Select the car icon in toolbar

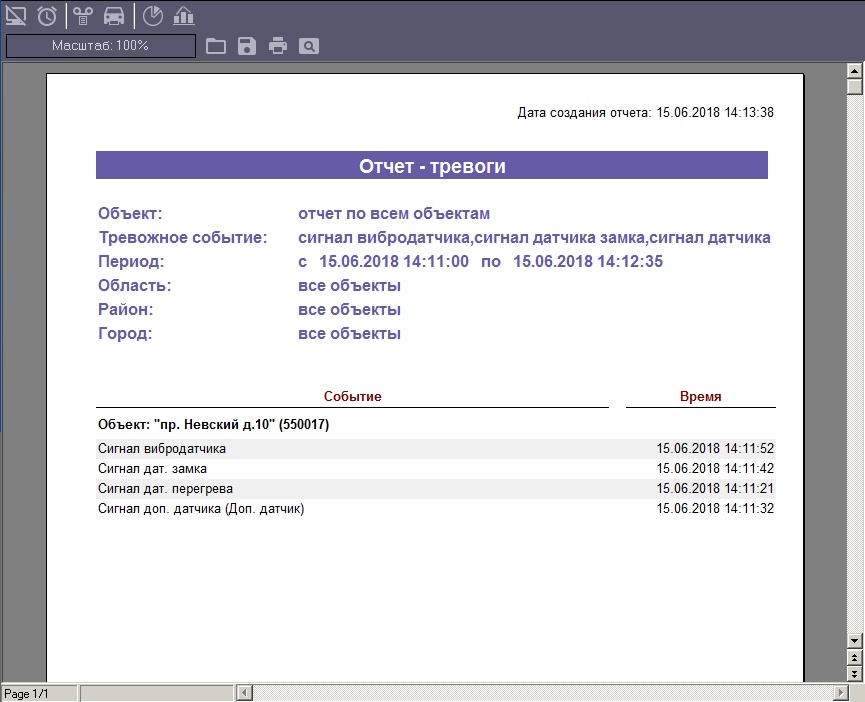click(114, 15)
